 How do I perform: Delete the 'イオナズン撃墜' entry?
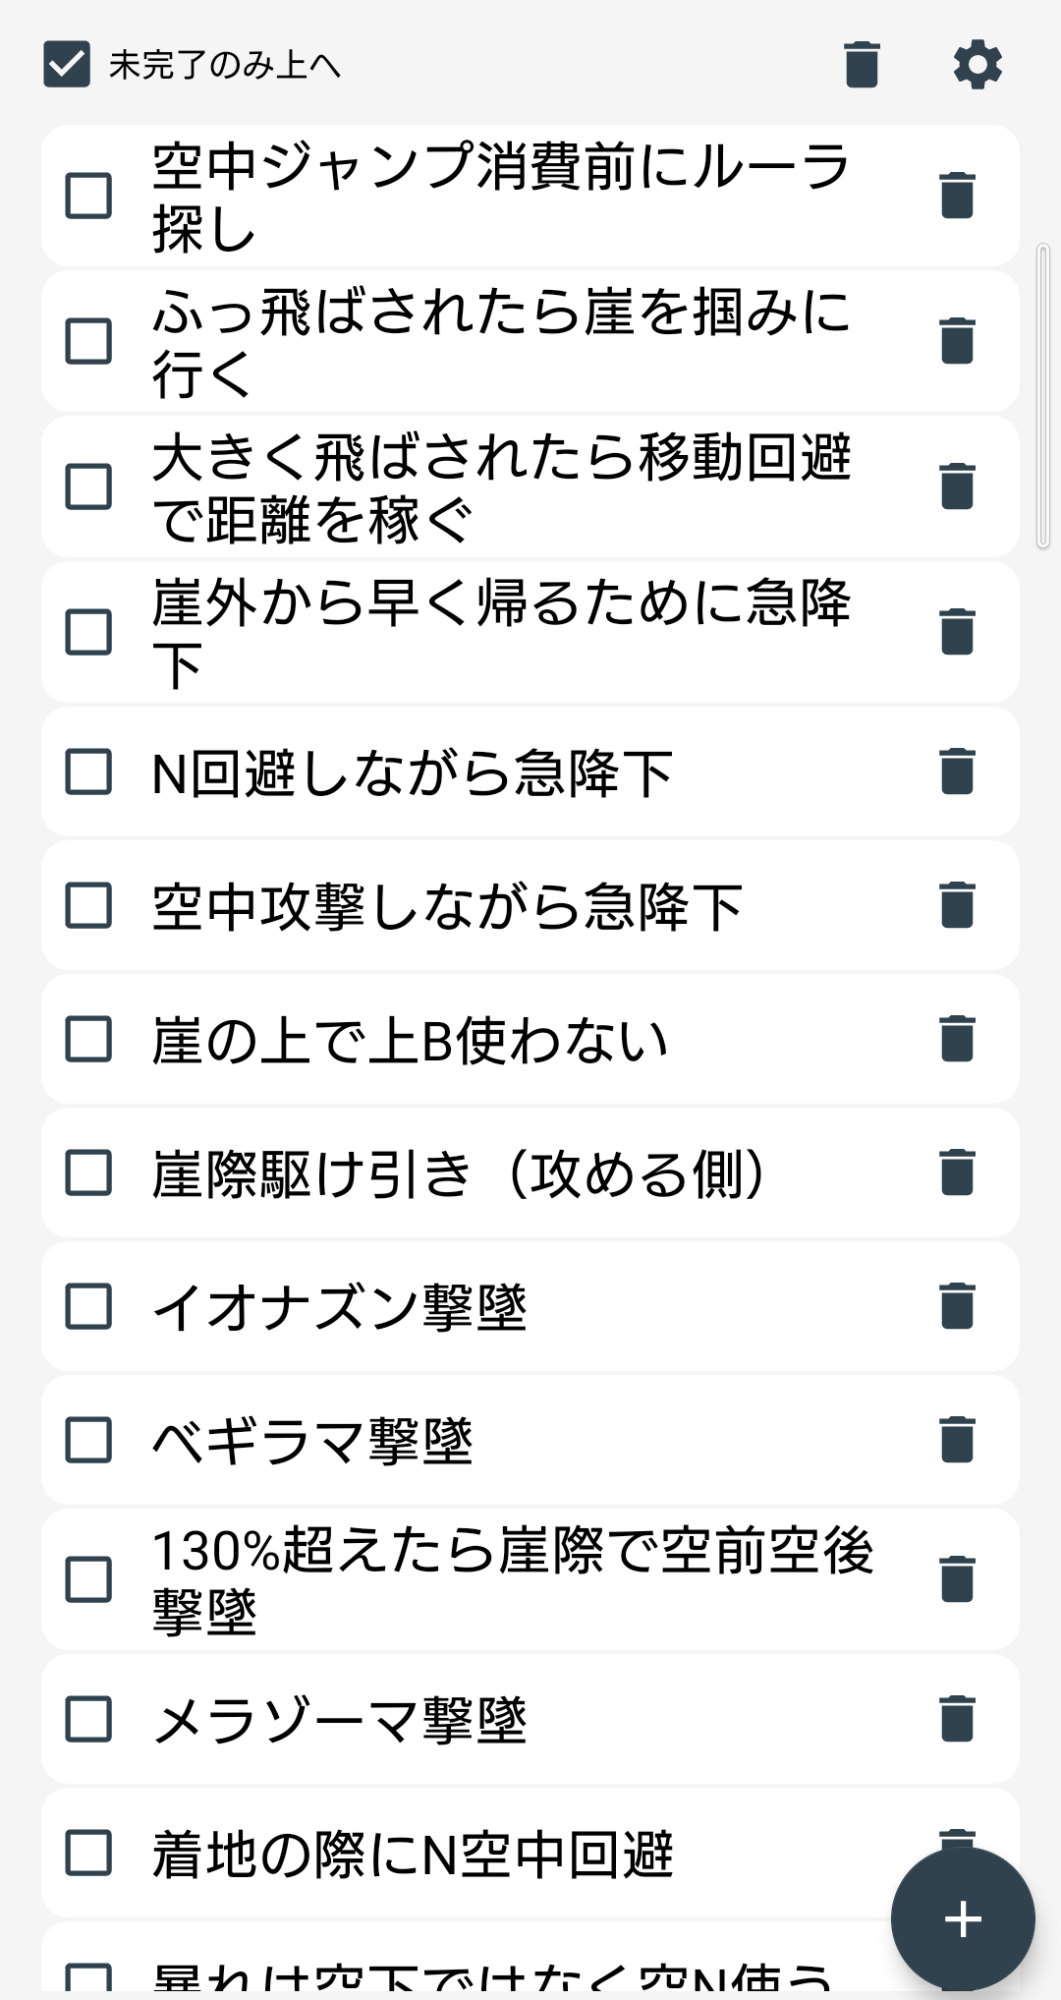[957, 1306]
